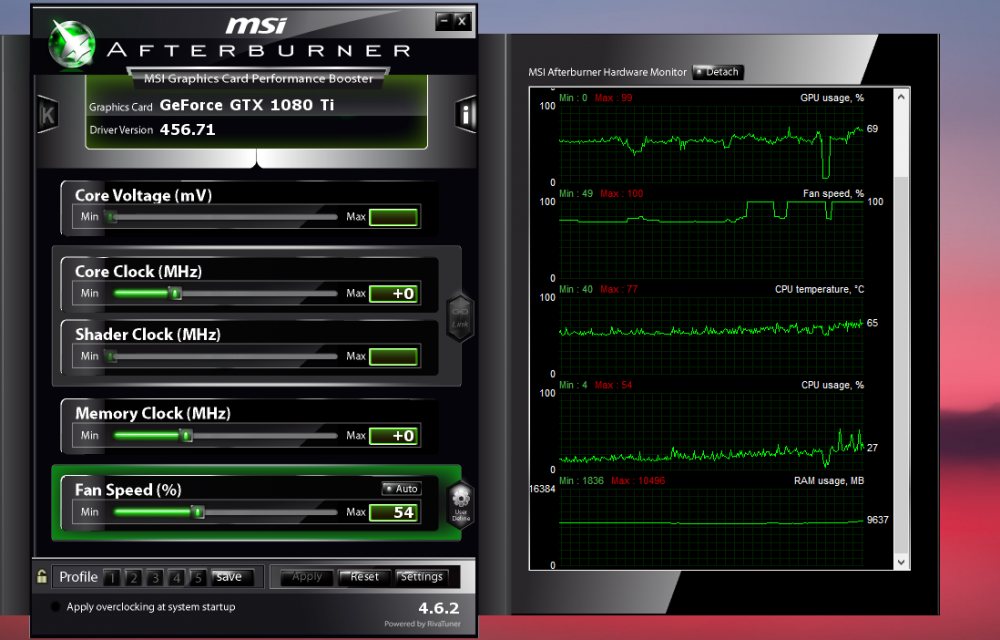Close the MSI Afterburner window
The image size is (1000, 640).
click(461, 21)
